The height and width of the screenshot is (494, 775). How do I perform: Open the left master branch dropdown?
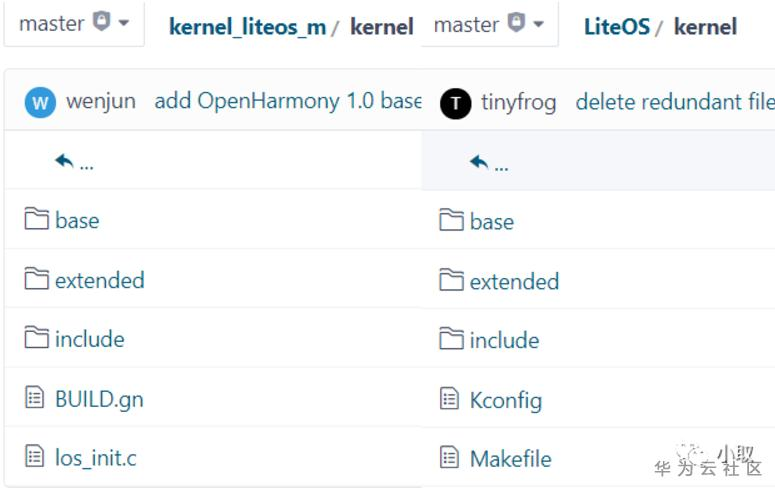[74, 24]
